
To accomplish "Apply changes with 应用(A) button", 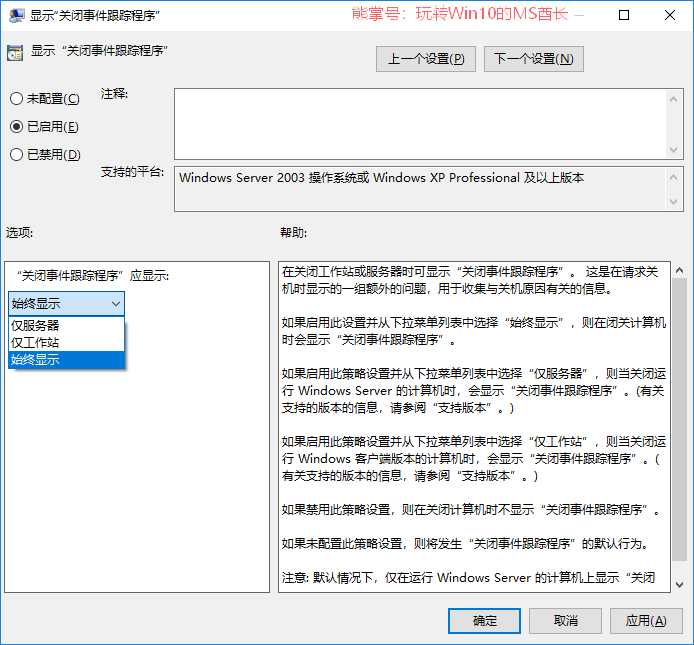I will (646, 621).
